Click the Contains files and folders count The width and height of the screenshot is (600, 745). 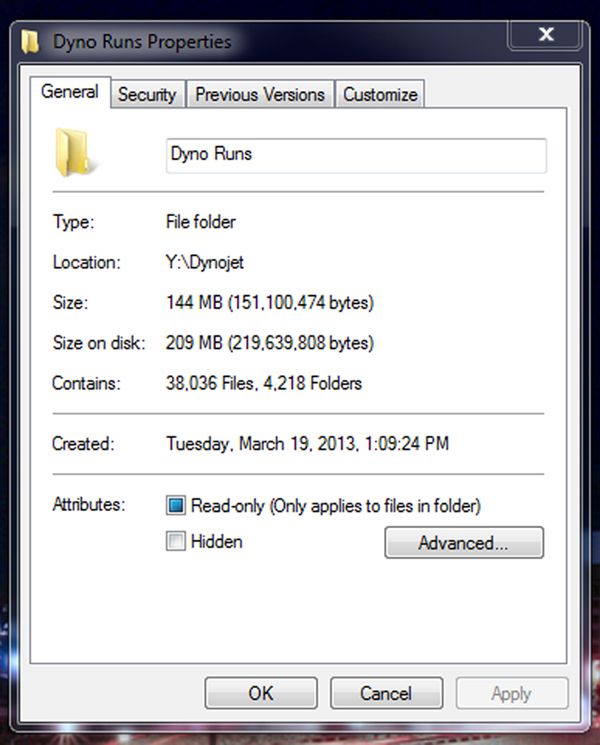[264, 383]
